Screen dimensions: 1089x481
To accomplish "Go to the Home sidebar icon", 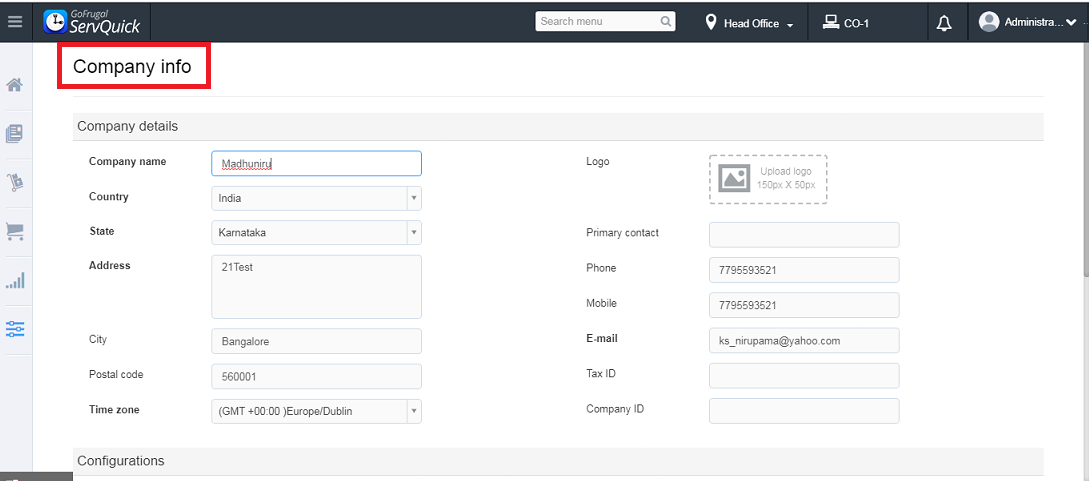I will coord(15,85).
